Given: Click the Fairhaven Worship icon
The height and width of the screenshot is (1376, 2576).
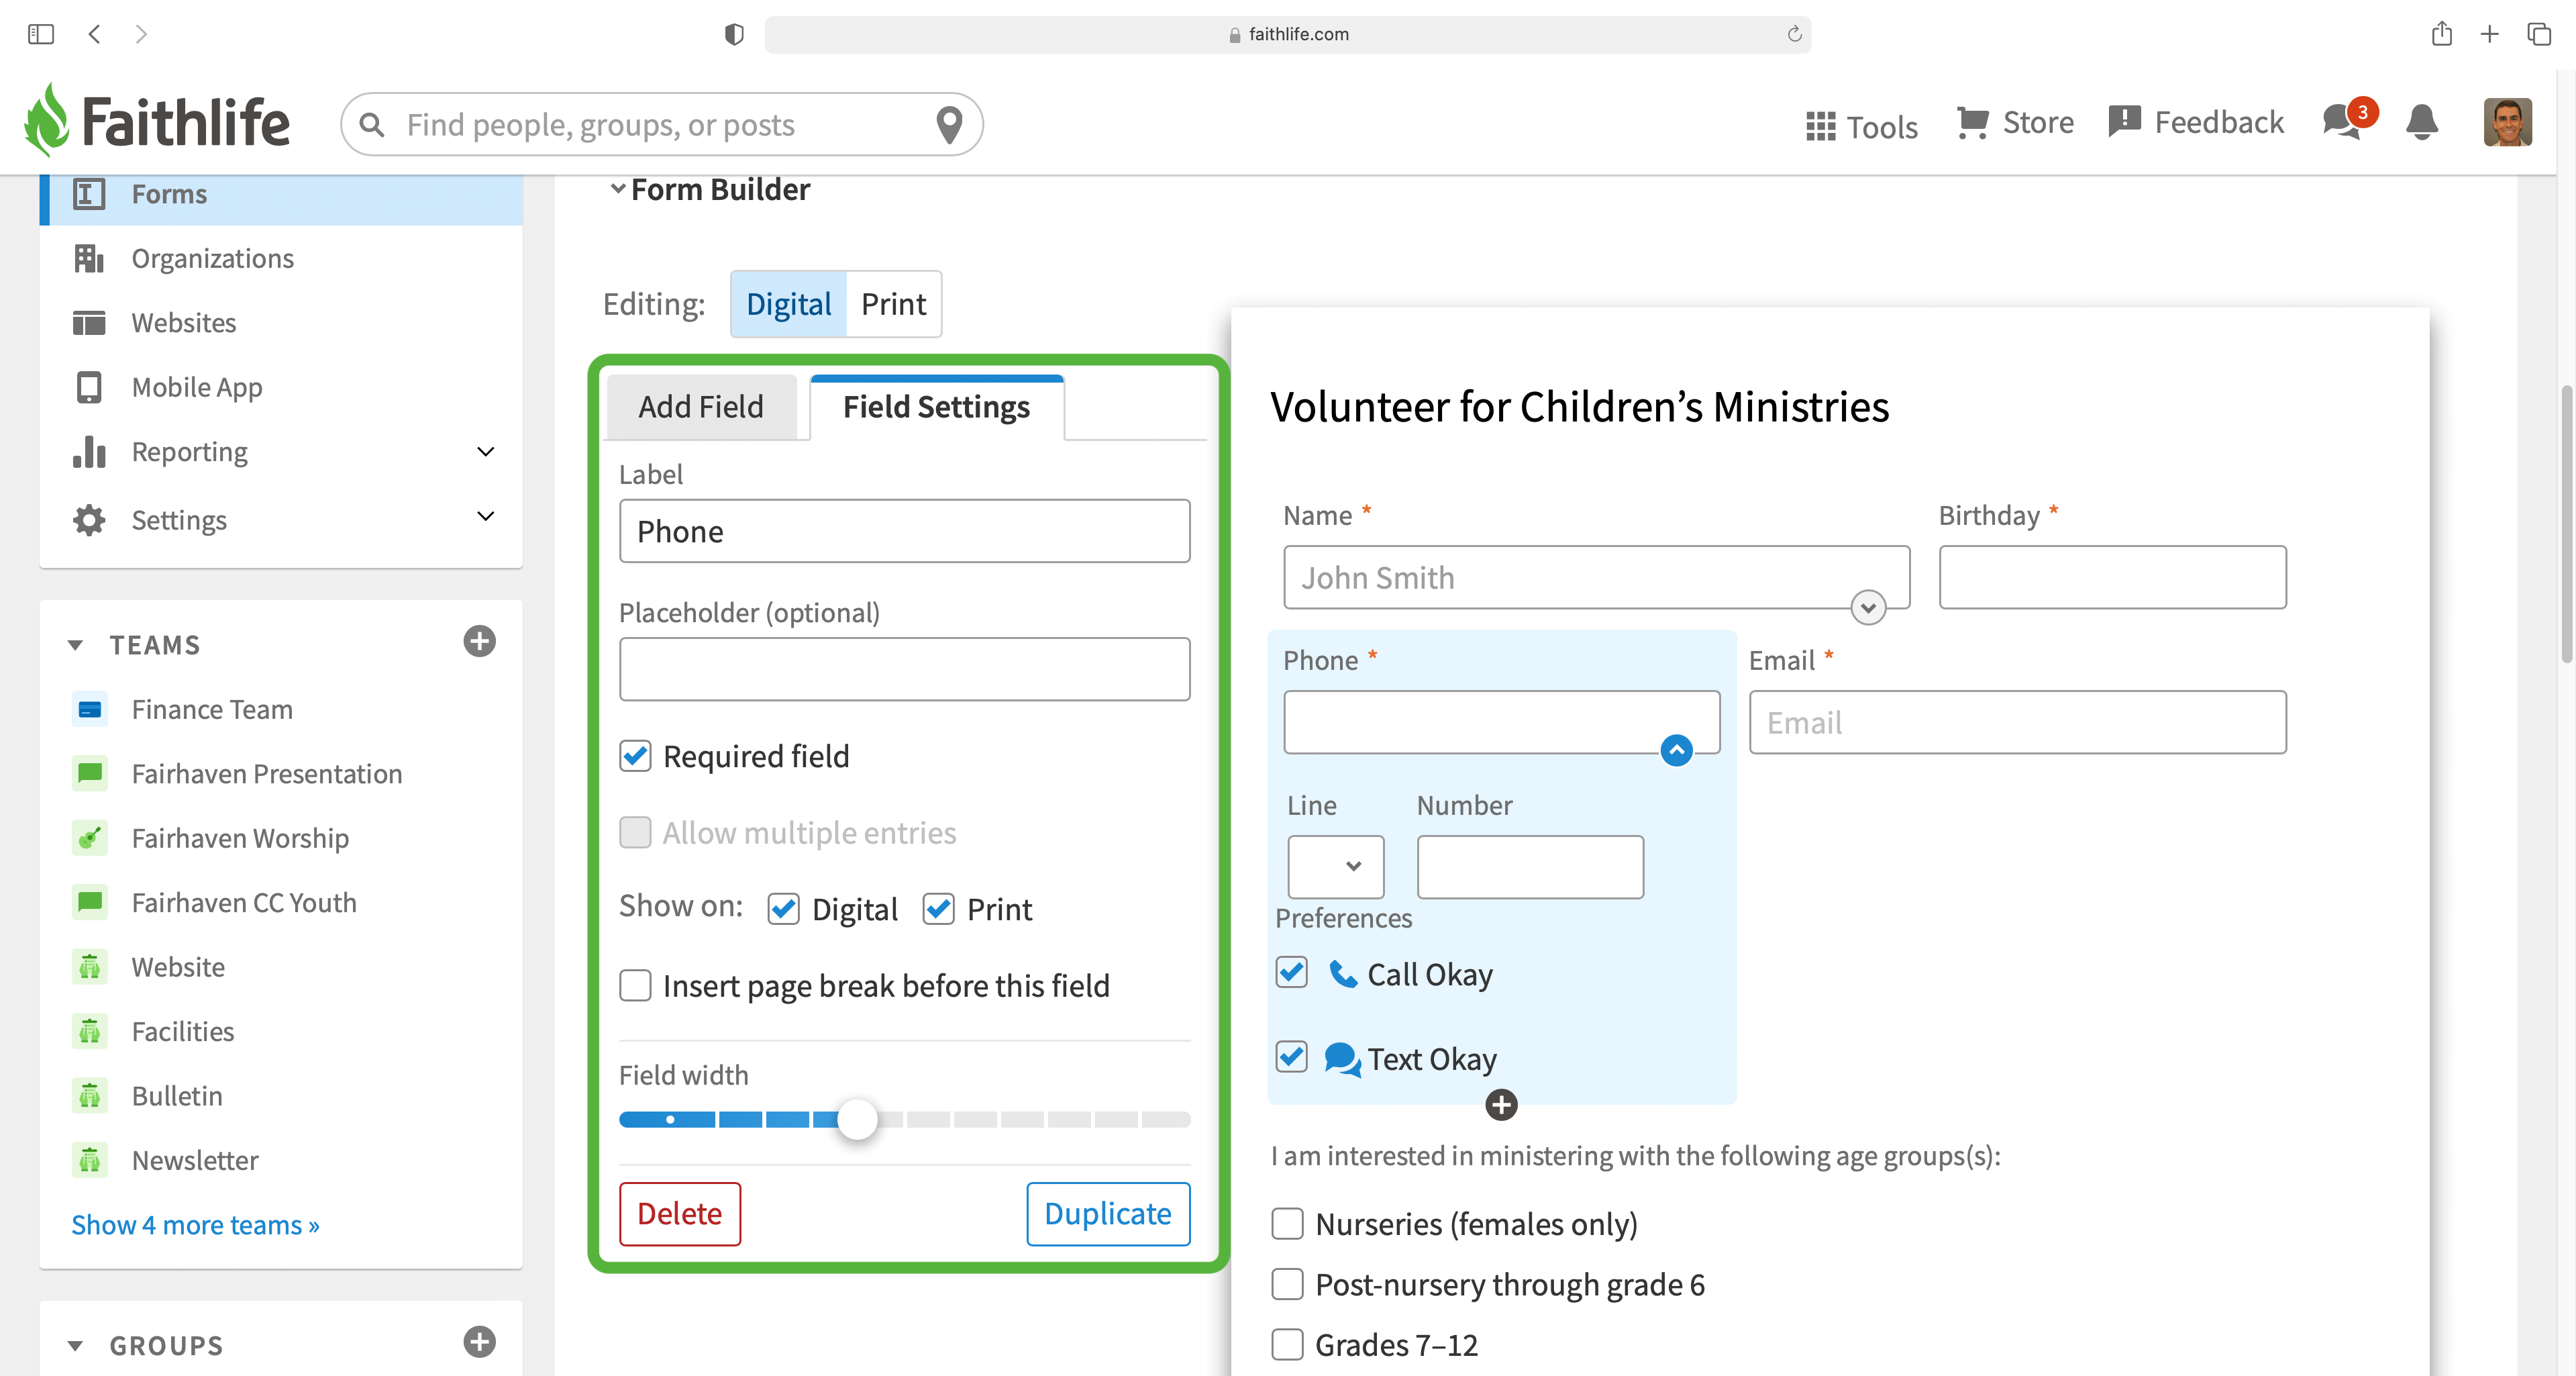Looking at the screenshot, I should pyautogui.click(x=89, y=838).
